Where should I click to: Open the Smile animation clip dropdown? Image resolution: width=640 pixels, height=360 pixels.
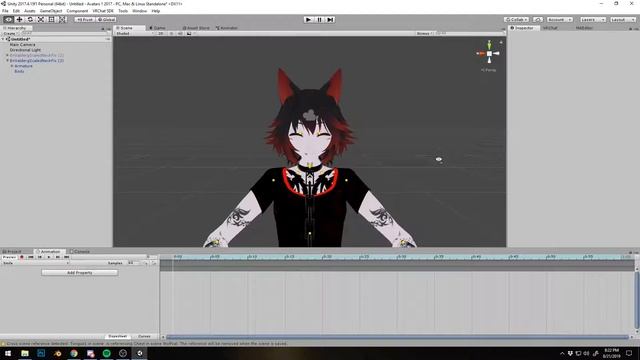click(x=36, y=263)
